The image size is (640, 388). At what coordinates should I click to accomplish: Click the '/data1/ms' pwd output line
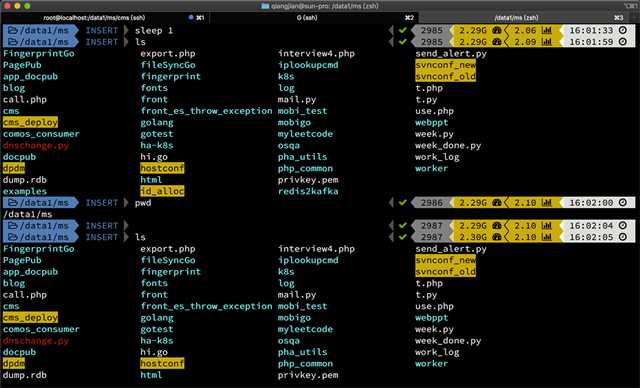28,214
